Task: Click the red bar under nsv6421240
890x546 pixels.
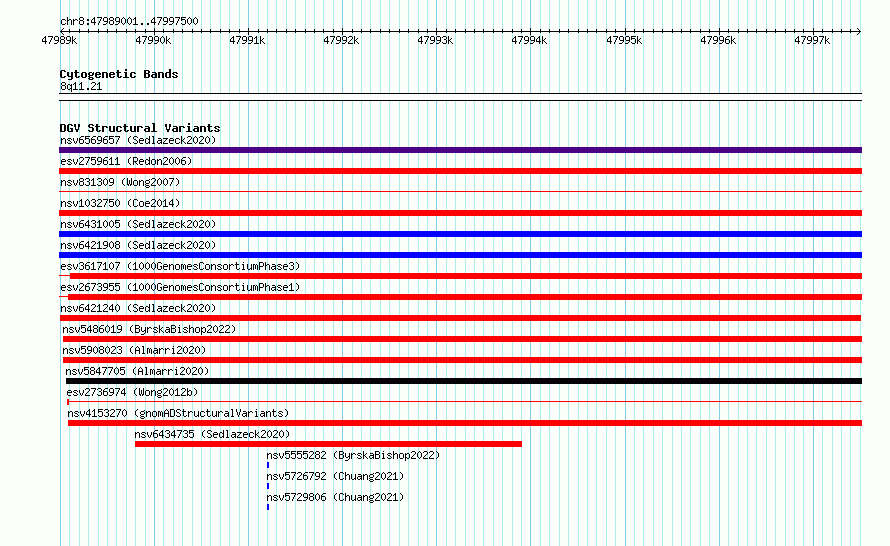Action: pos(460,318)
